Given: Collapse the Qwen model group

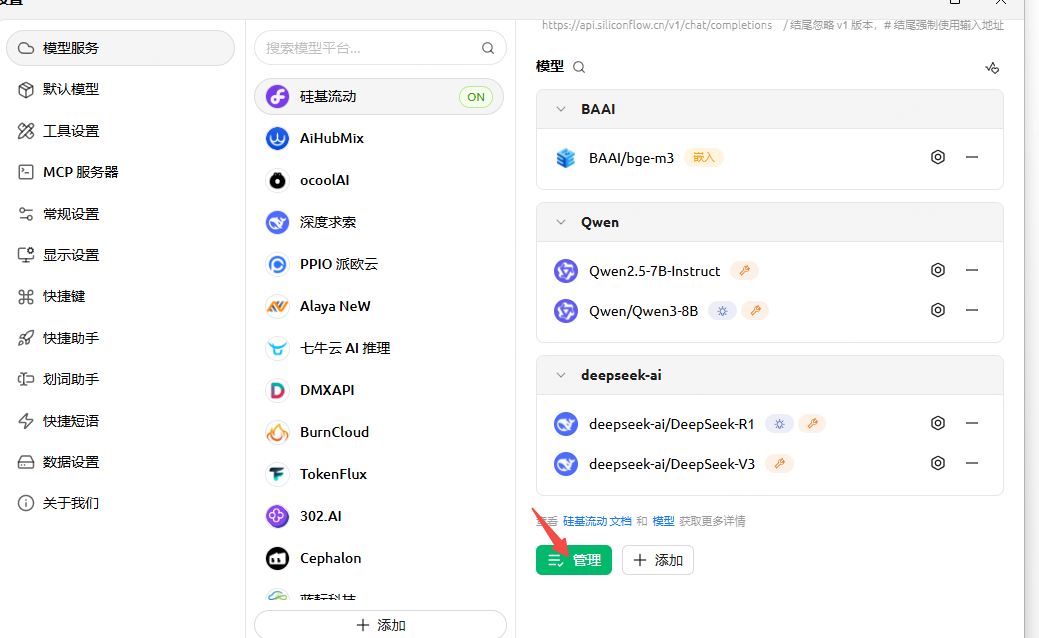Looking at the screenshot, I should pos(561,222).
